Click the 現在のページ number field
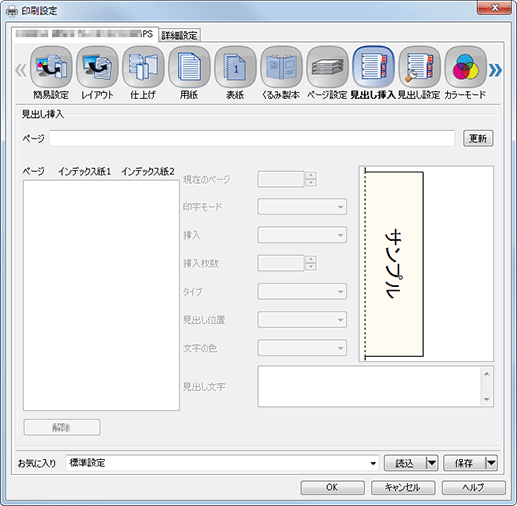The height and width of the screenshot is (506, 517). (281, 179)
